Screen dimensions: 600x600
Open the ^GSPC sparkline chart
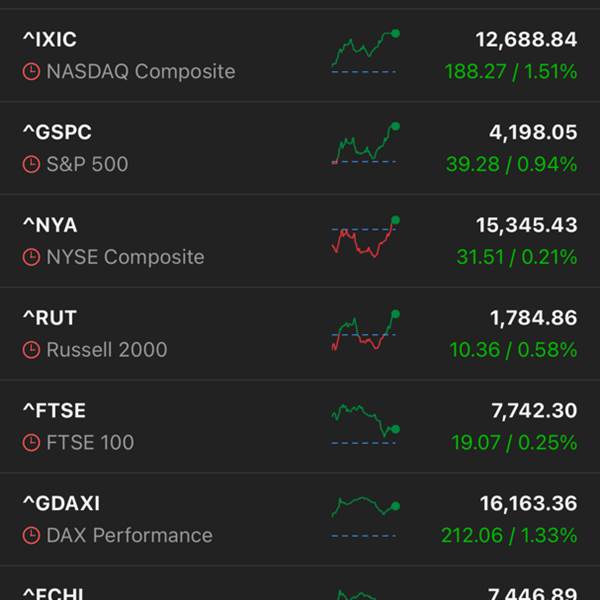click(365, 143)
